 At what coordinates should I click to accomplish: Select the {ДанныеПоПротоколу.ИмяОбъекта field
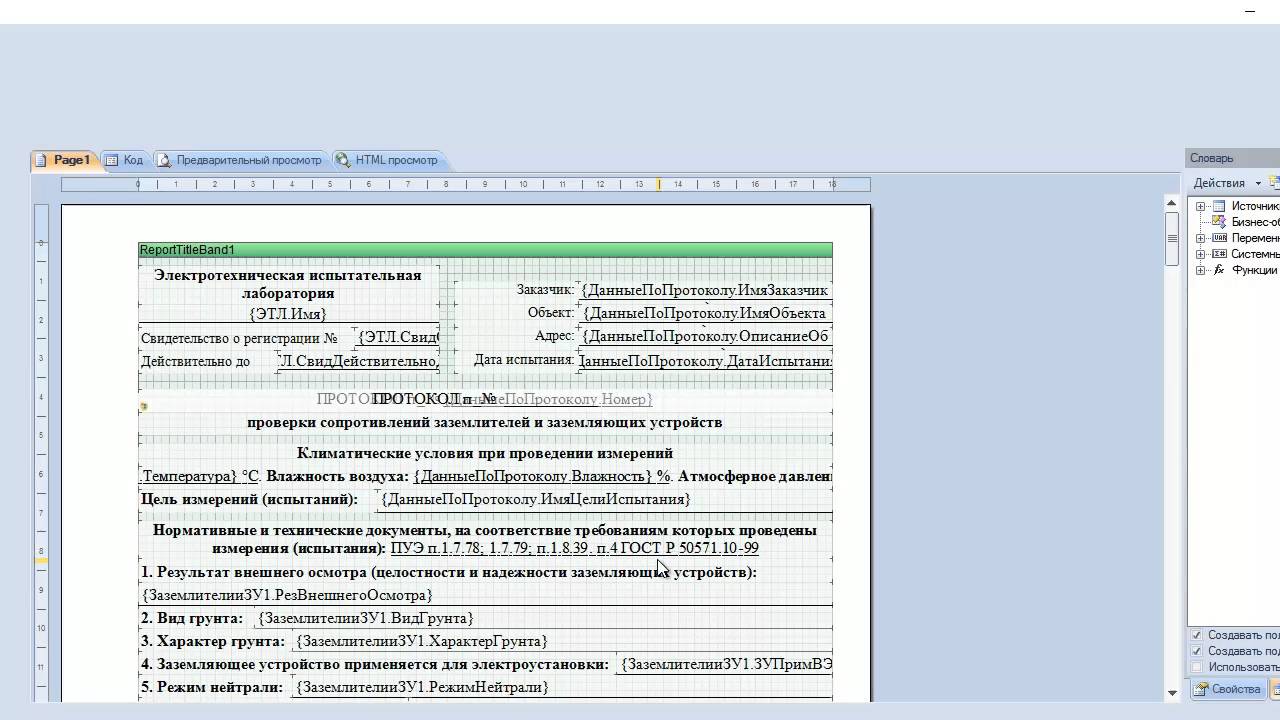pos(705,313)
